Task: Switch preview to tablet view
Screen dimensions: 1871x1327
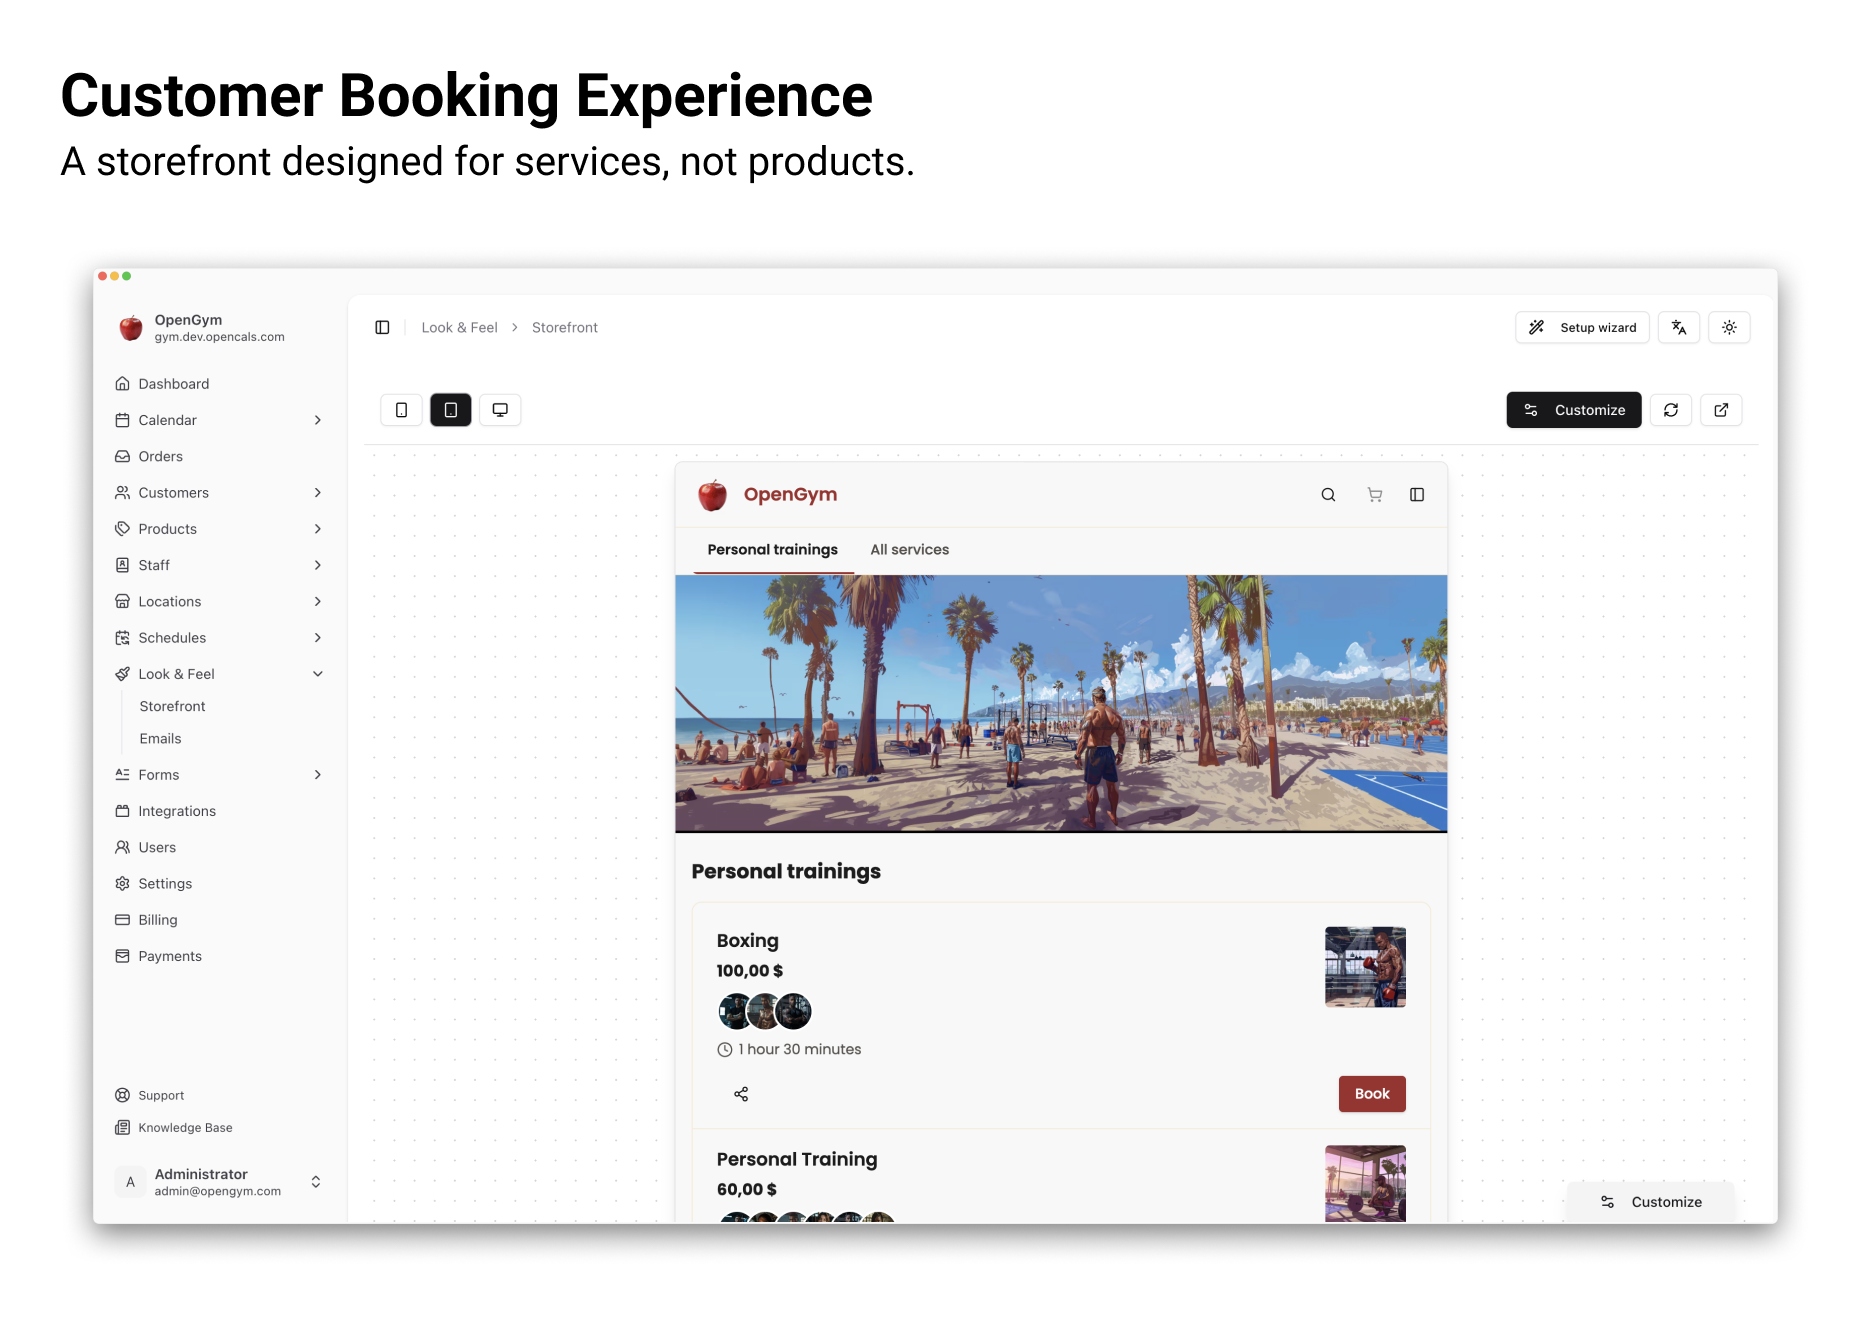Action: [451, 410]
